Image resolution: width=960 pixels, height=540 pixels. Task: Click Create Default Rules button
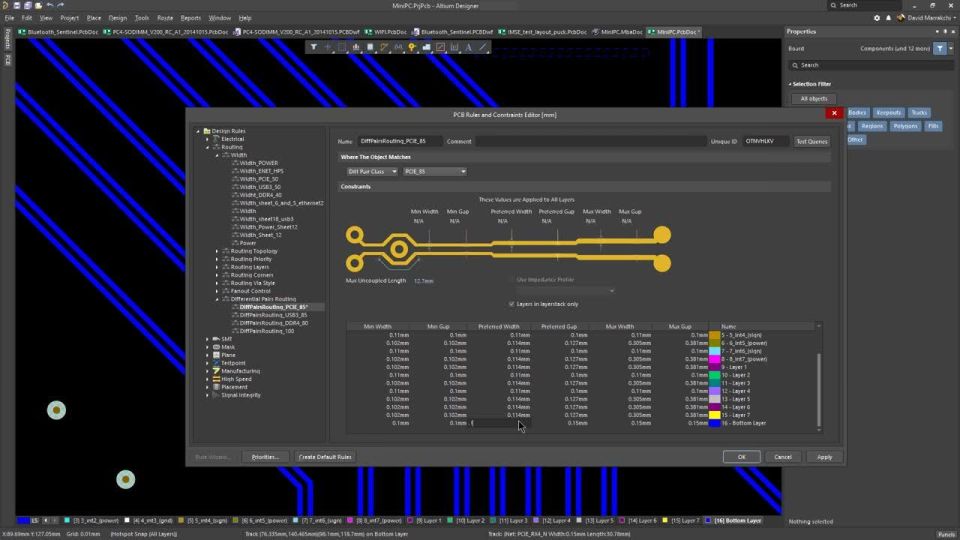click(x=325, y=457)
